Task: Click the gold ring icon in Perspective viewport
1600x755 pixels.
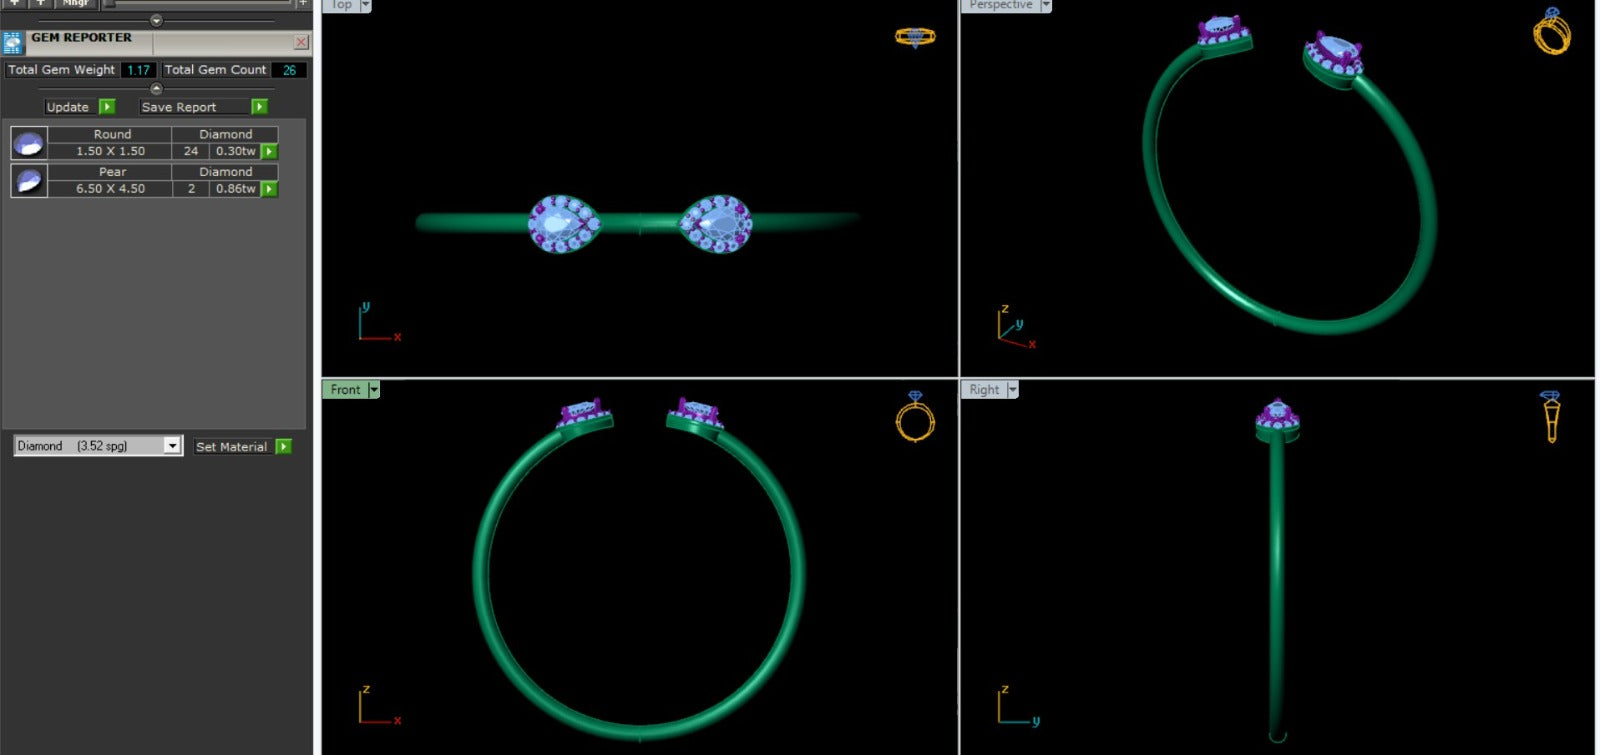Action: pos(1551,32)
